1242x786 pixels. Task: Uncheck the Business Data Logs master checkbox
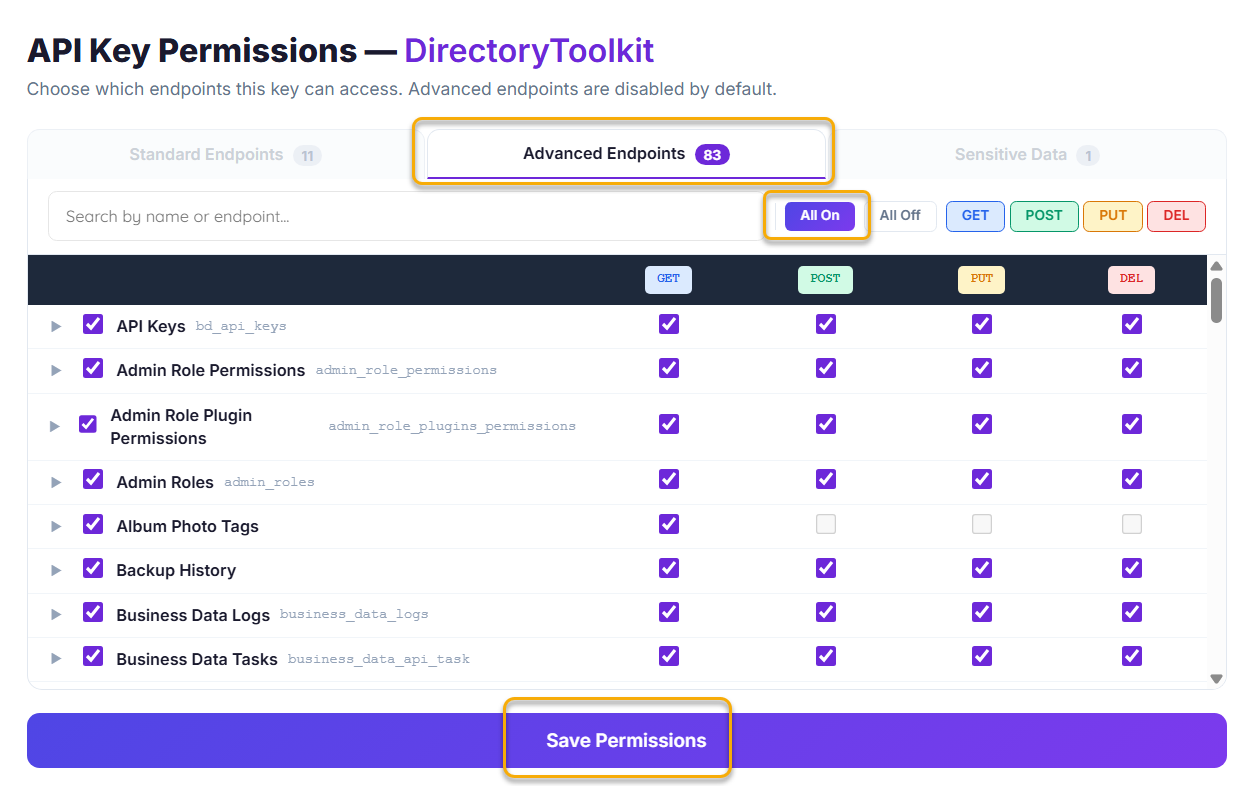click(93, 612)
